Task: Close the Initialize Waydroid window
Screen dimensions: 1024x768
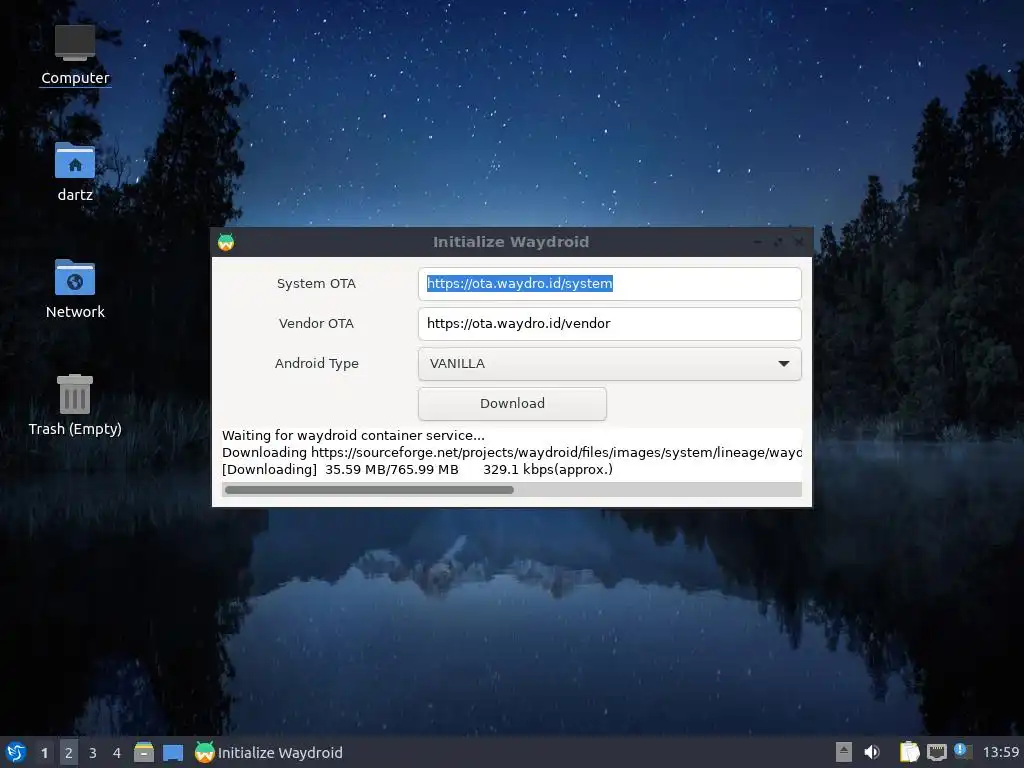Action: (798, 242)
